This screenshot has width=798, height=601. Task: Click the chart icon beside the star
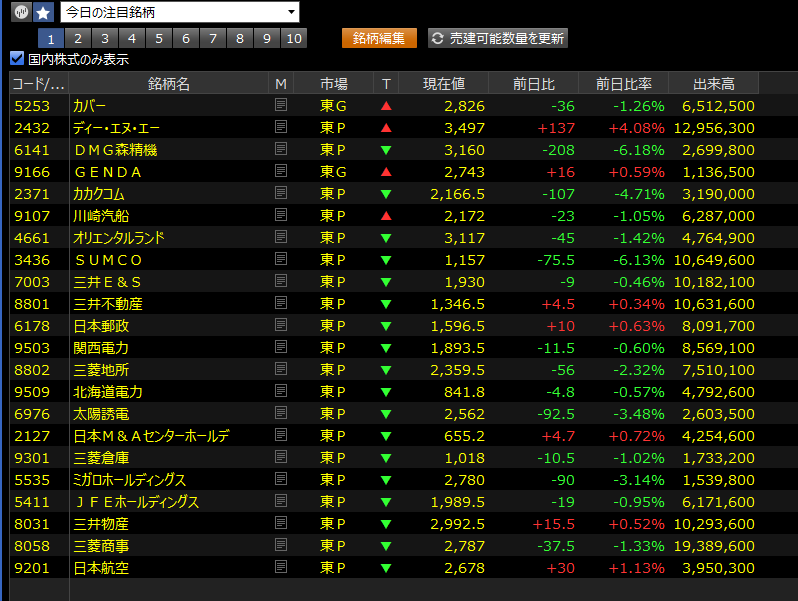click(21, 12)
